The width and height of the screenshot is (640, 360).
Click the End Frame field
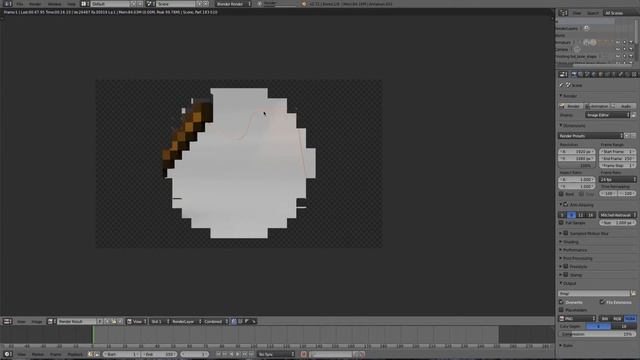(x=618, y=158)
